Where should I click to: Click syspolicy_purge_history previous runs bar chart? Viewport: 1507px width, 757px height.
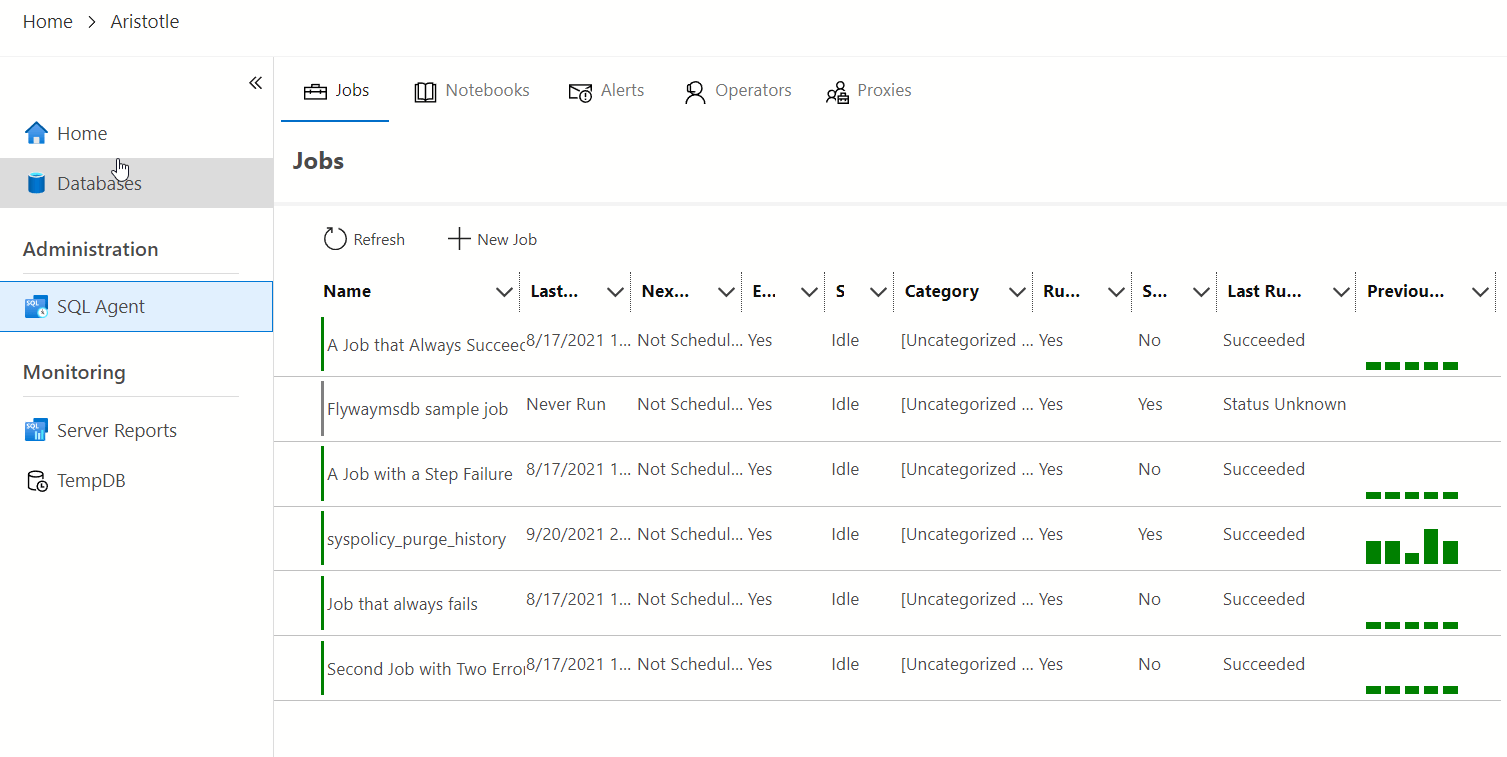click(1412, 547)
